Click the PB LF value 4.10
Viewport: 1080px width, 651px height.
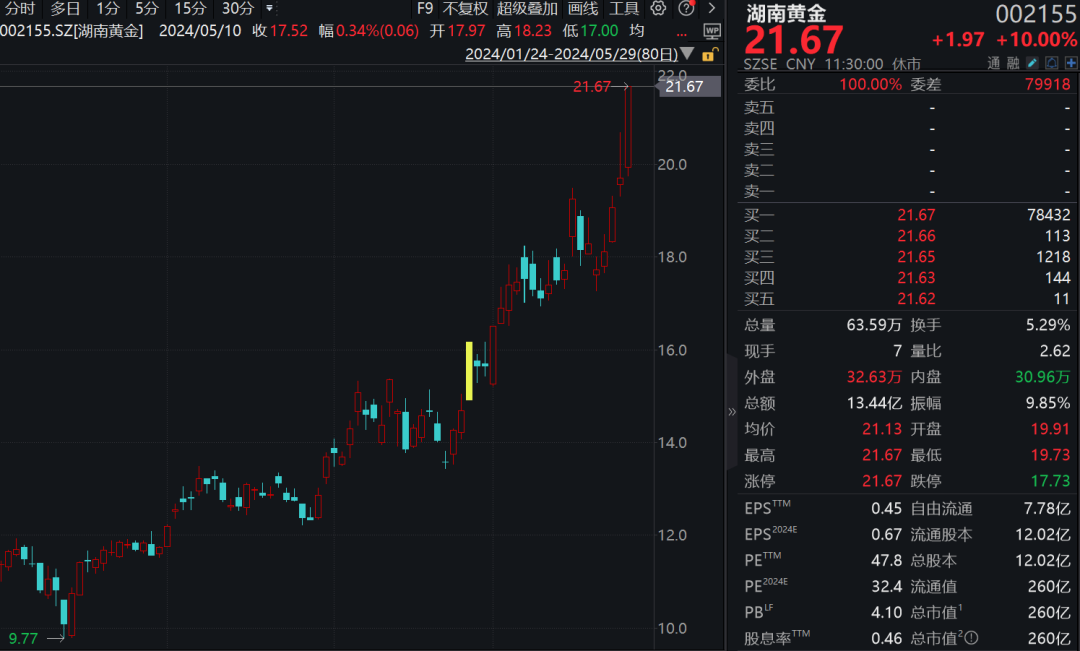coord(886,612)
